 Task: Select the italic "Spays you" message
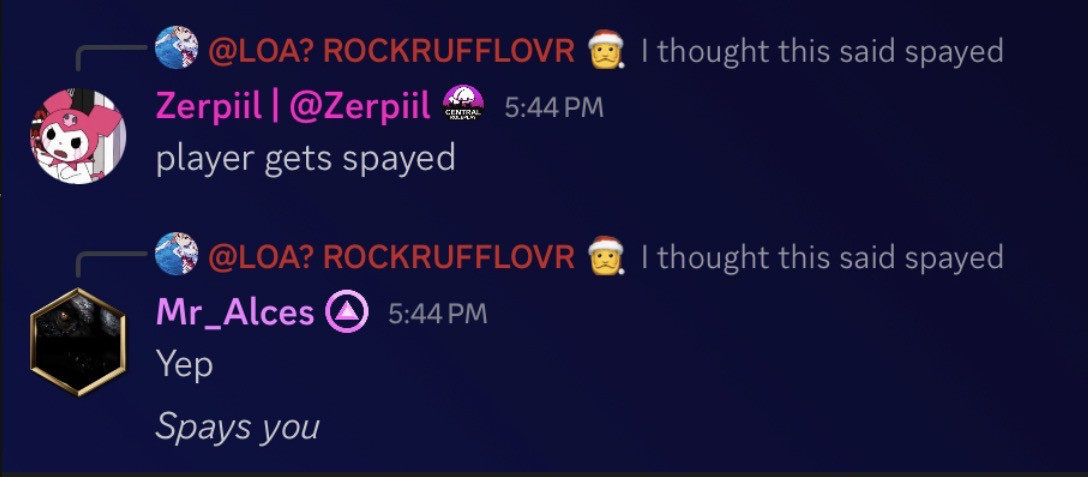click(237, 426)
